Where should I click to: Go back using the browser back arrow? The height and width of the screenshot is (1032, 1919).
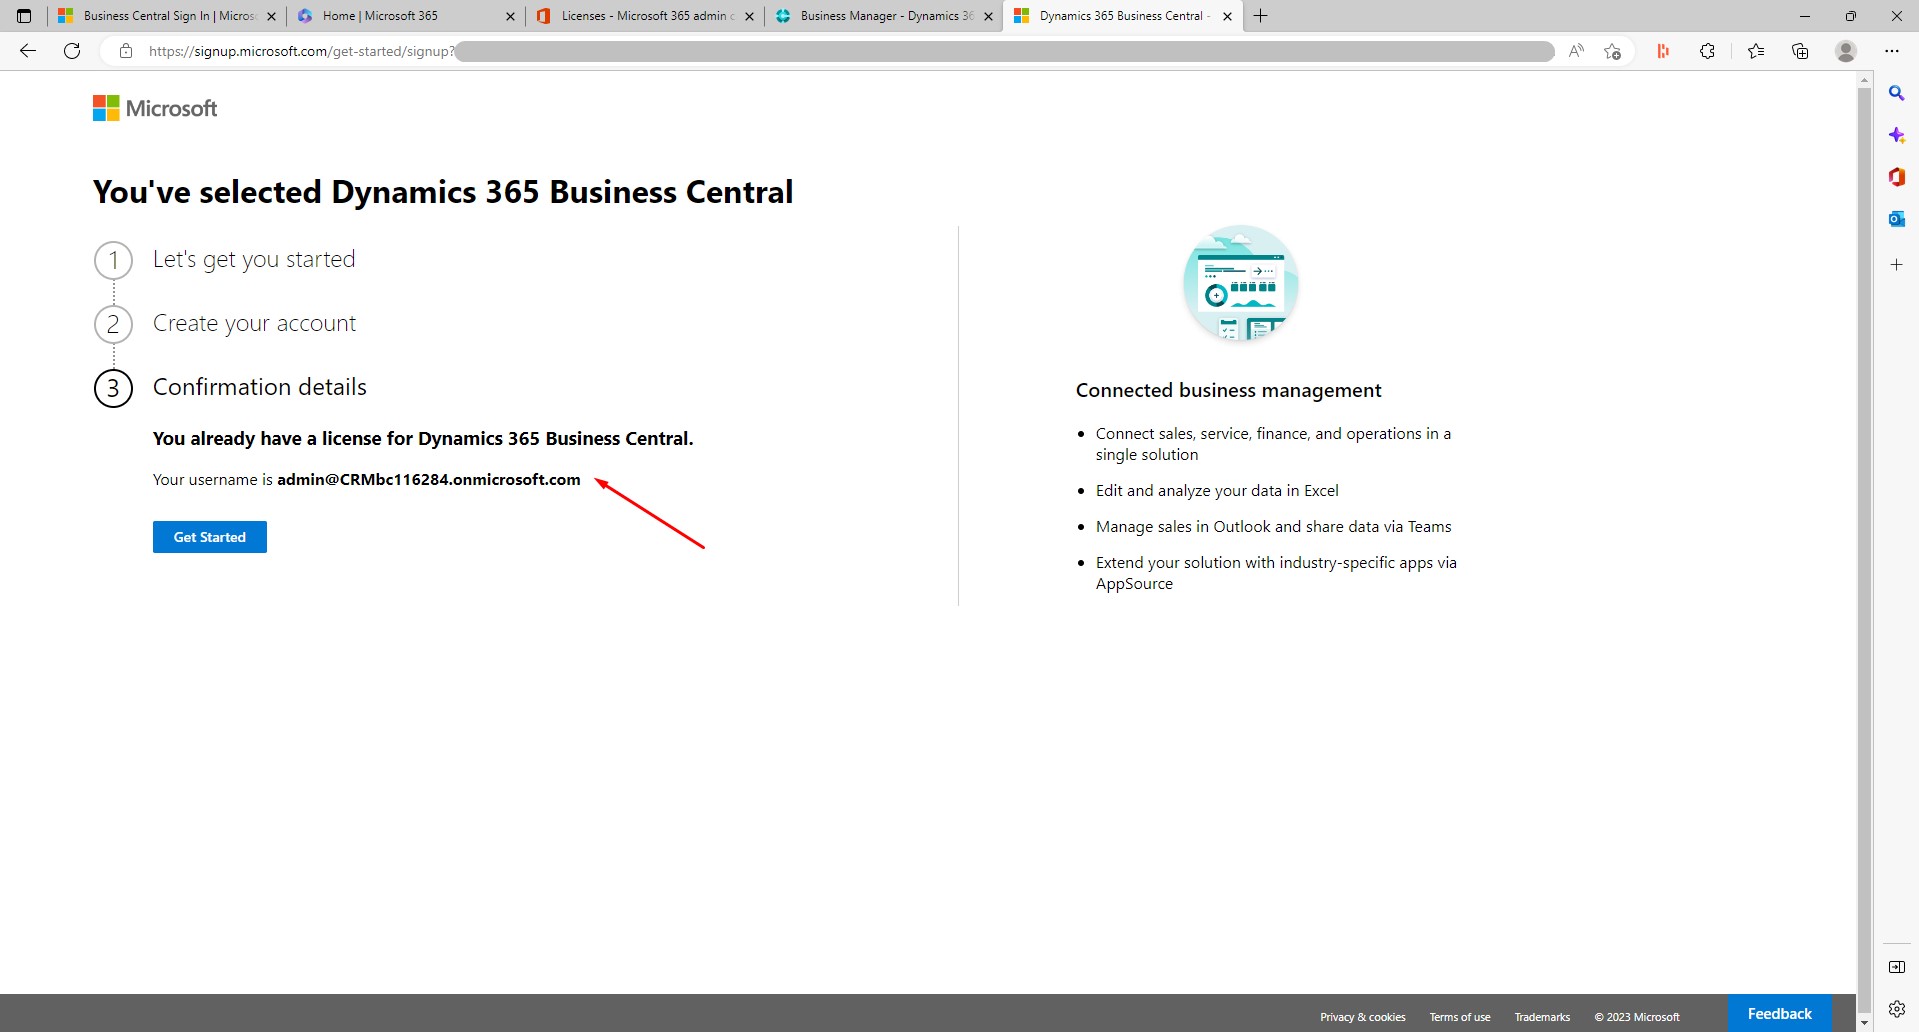click(x=28, y=51)
